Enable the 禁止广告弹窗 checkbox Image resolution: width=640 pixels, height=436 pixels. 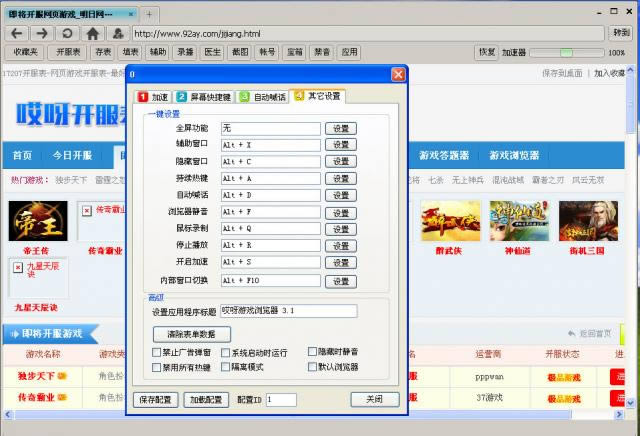(156, 353)
